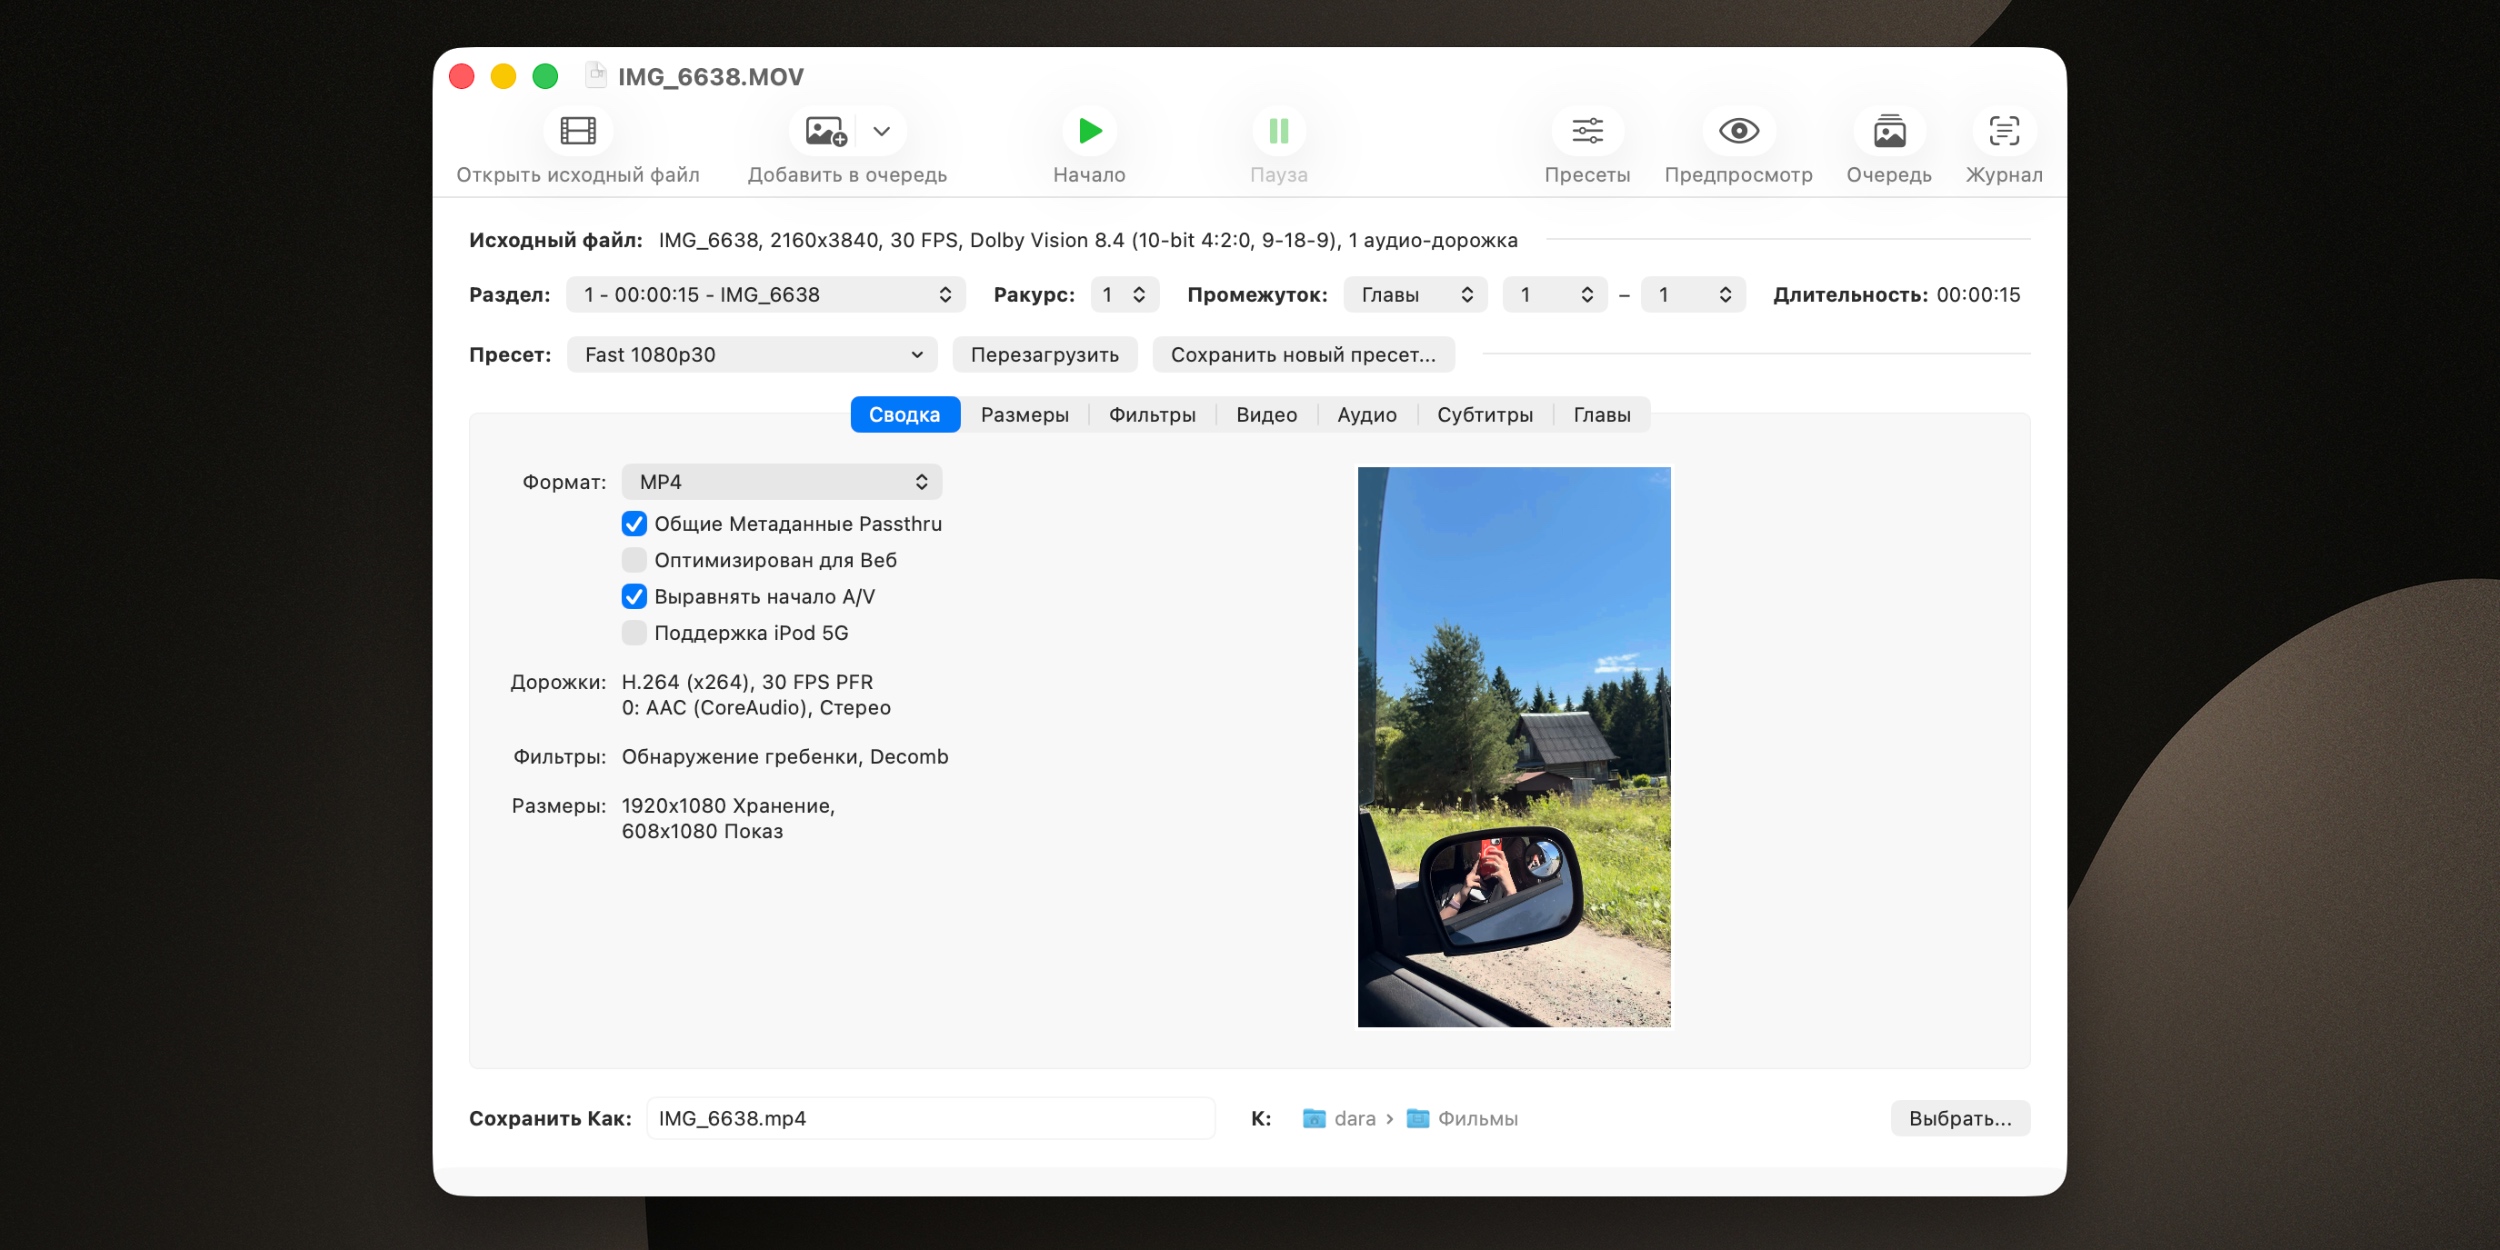Click the Перезагрузить button
Screen dimensions: 2500x1250
[x=1044, y=355]
